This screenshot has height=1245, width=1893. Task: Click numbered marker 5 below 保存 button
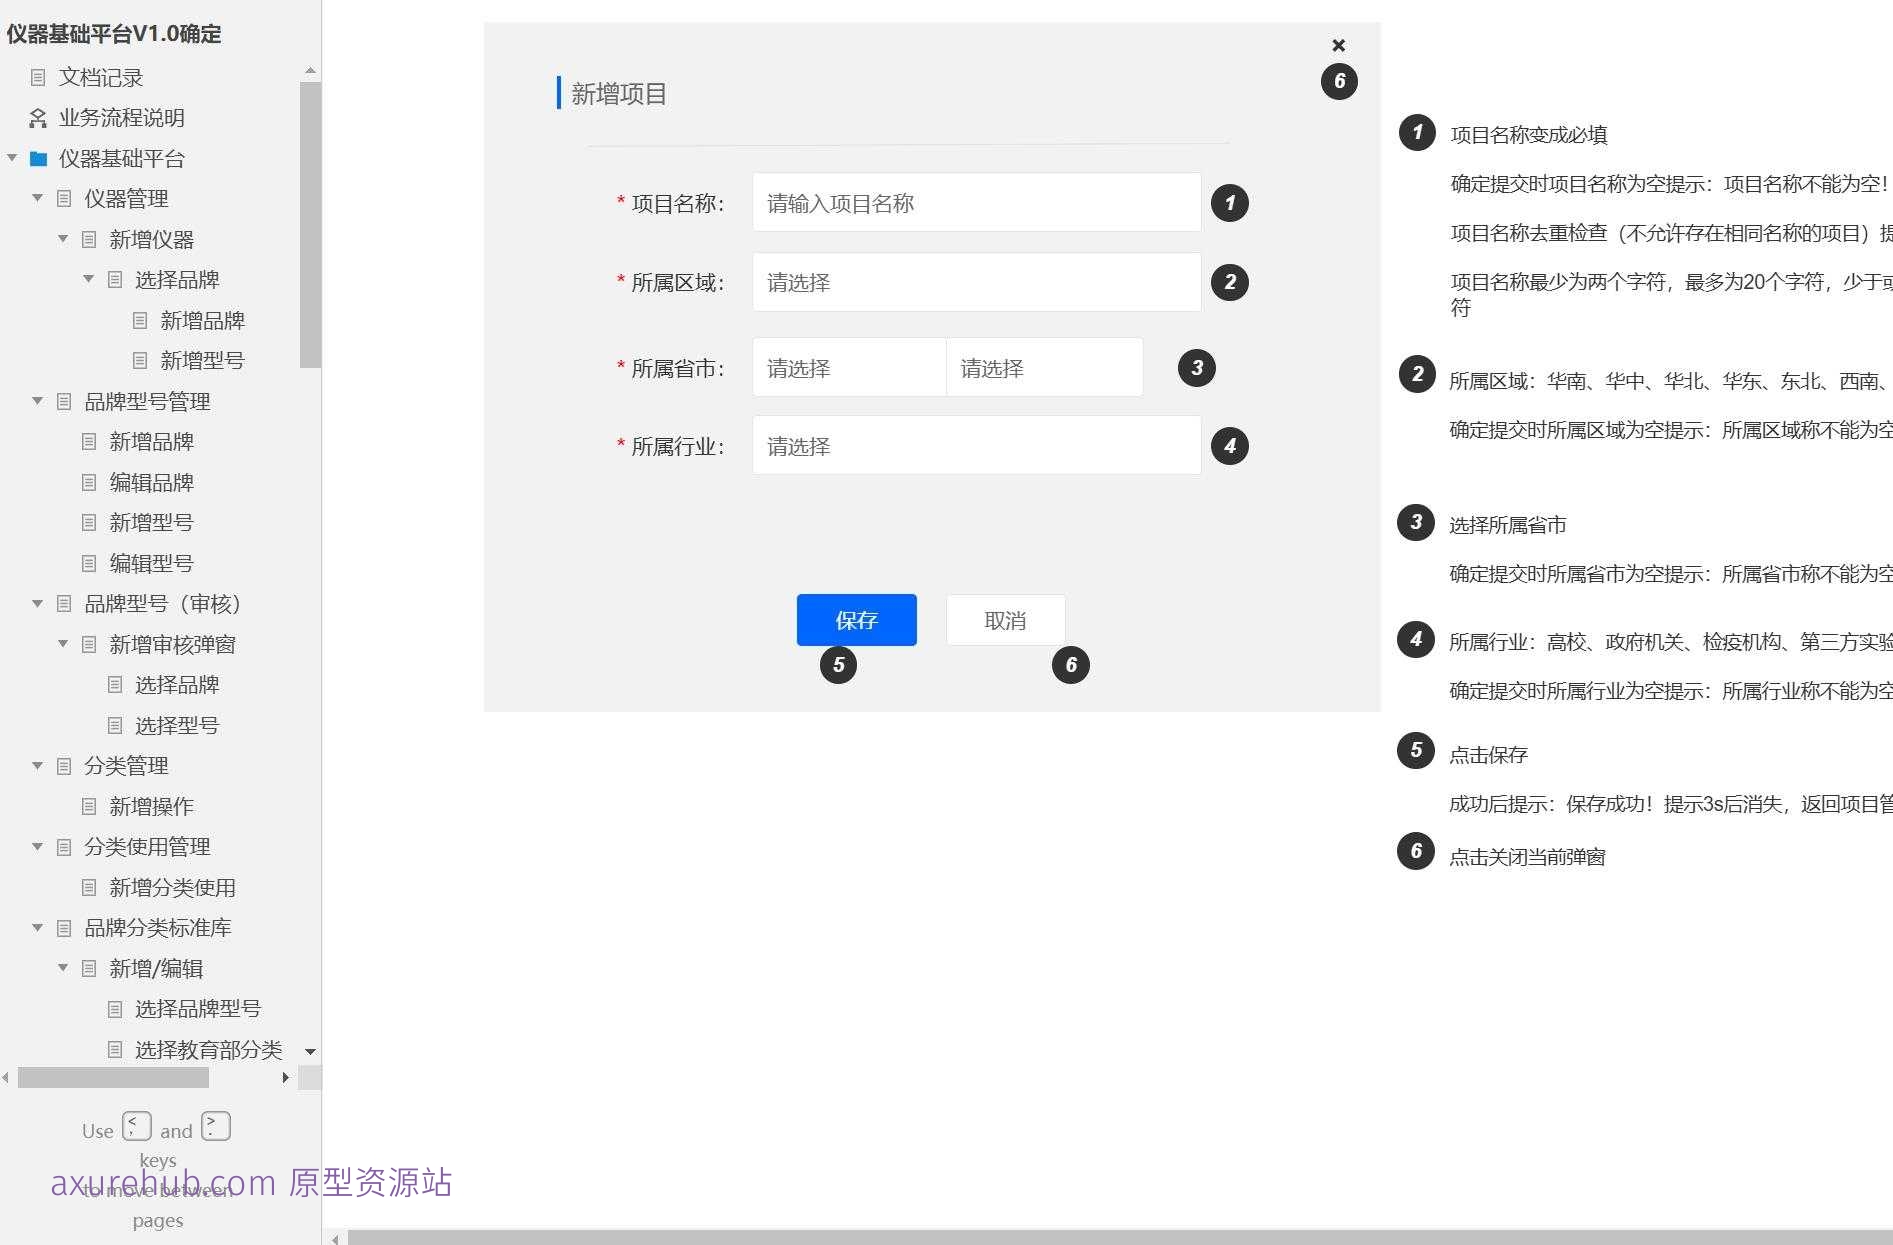(838, 665)
